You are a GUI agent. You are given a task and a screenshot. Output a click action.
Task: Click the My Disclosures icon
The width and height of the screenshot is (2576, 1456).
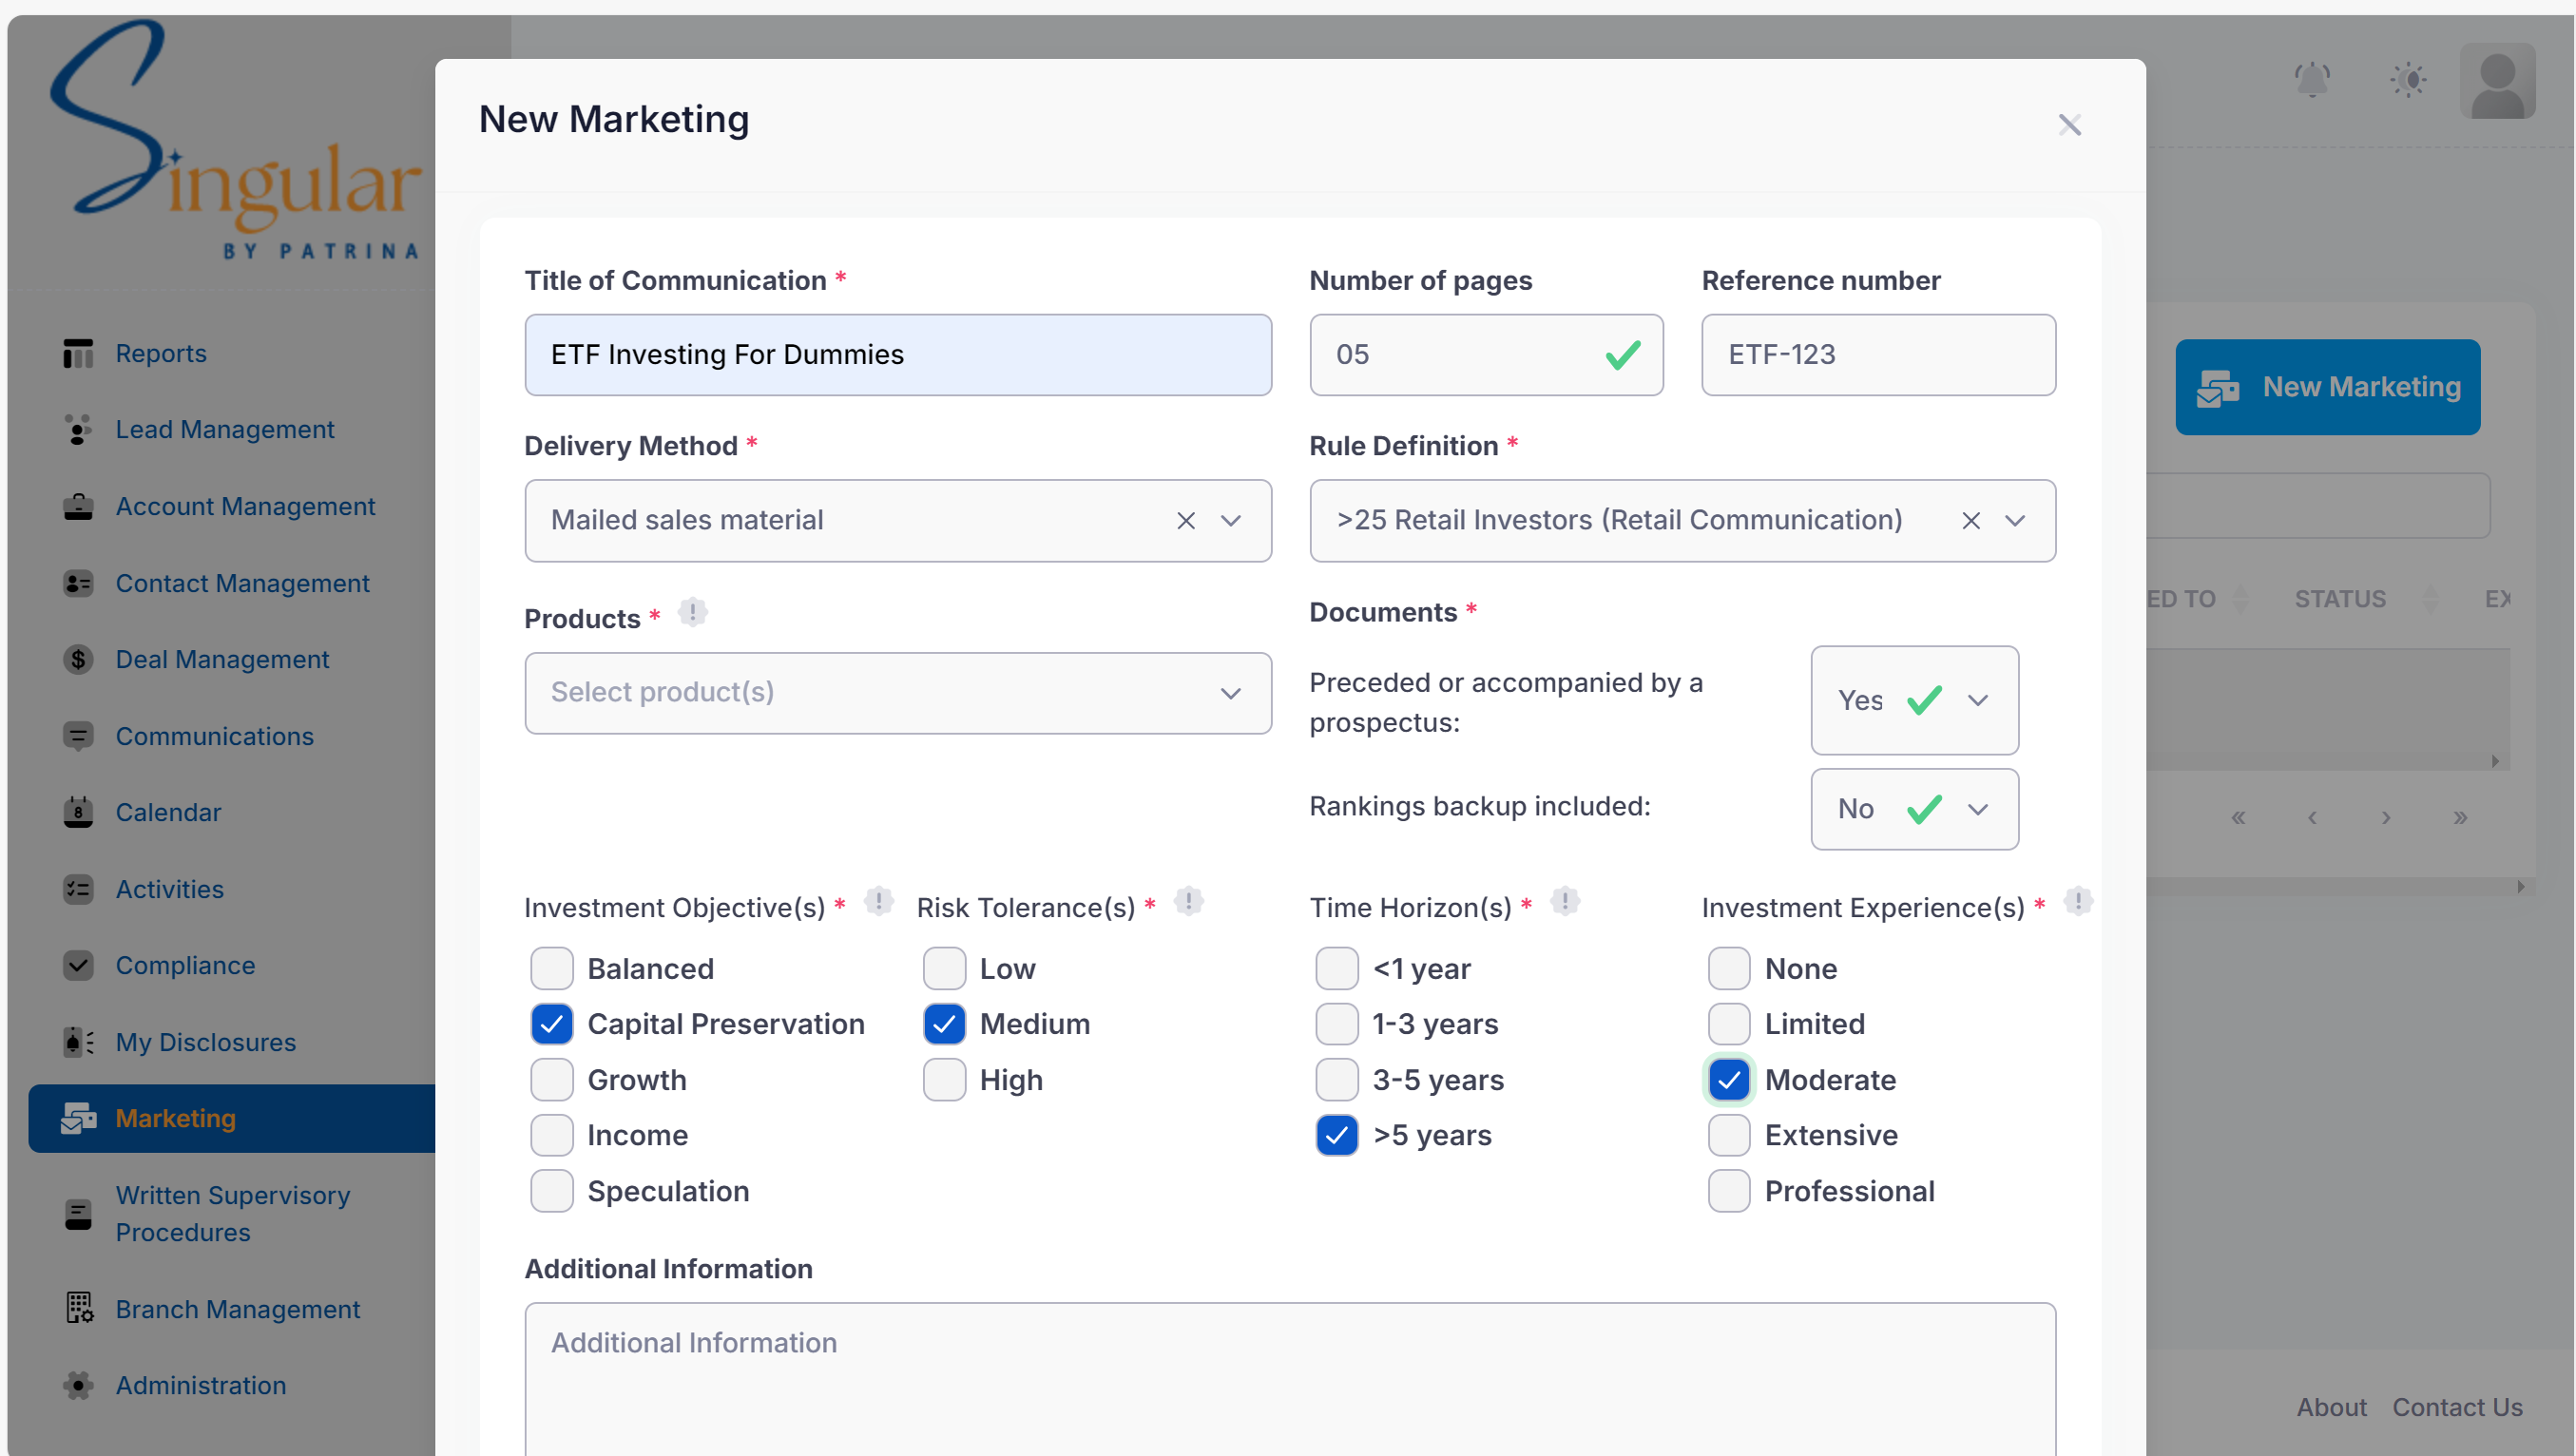78,1042
